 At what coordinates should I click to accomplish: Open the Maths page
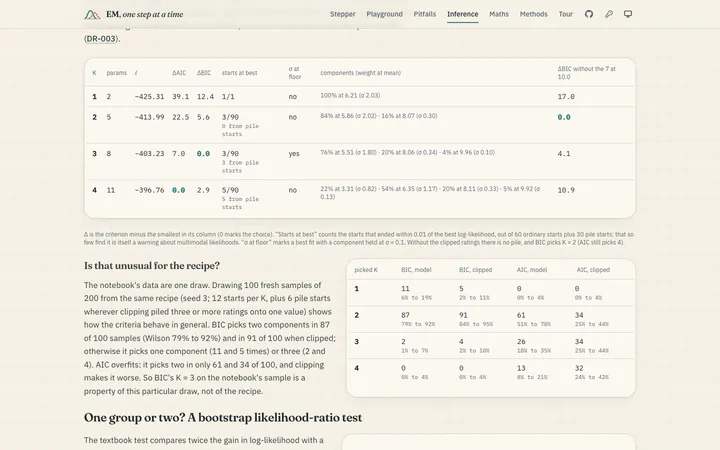(499, 14)
